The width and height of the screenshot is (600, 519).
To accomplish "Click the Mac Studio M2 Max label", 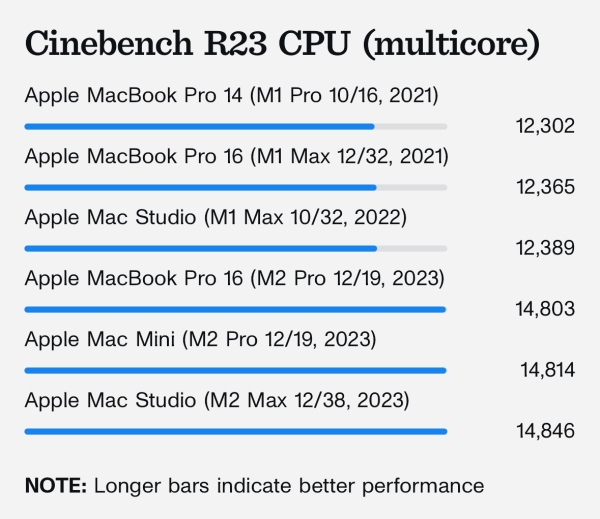I will [x=217, y=400].
